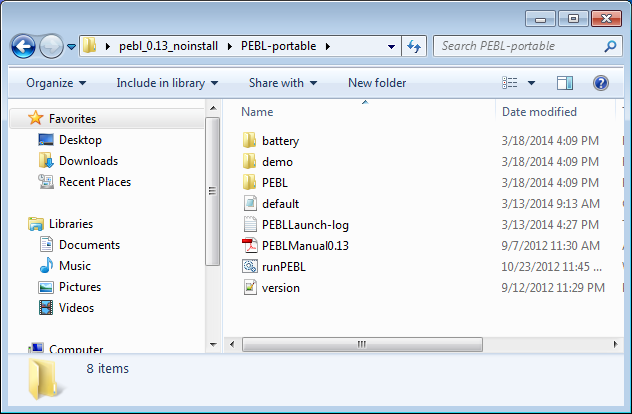
Task: Click the Recent Places icon
Action: point(46,181)
